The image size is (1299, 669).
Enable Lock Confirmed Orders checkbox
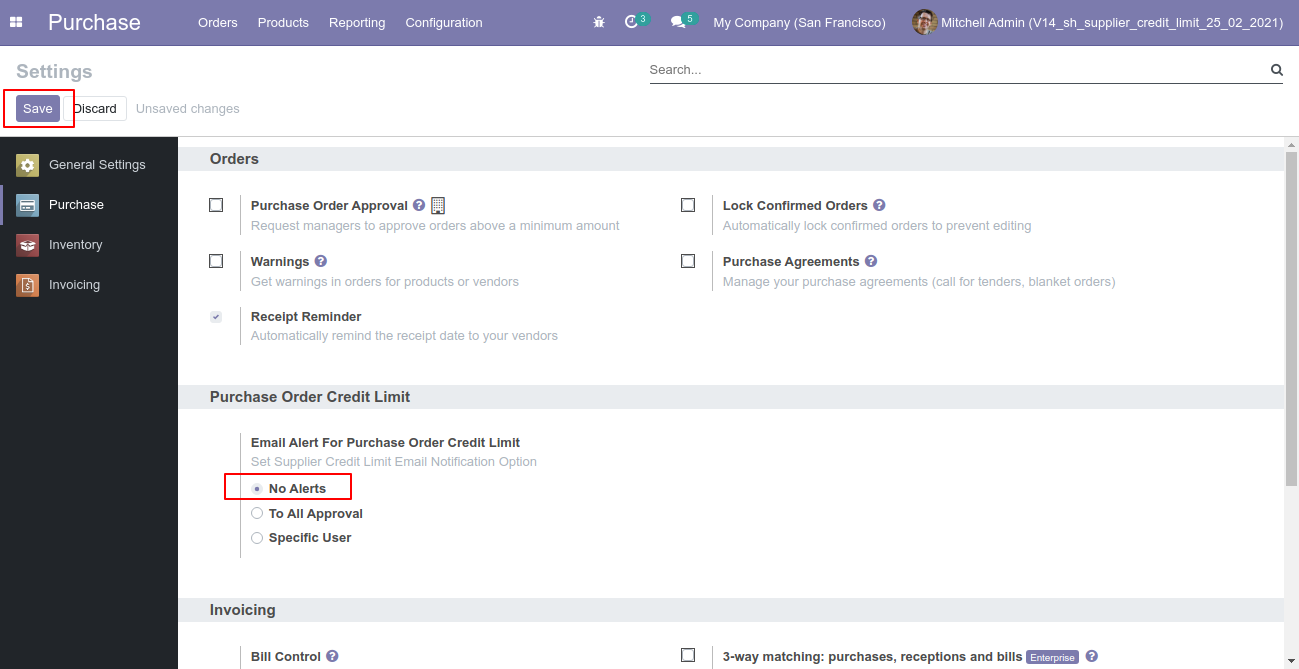pos(688,205)
